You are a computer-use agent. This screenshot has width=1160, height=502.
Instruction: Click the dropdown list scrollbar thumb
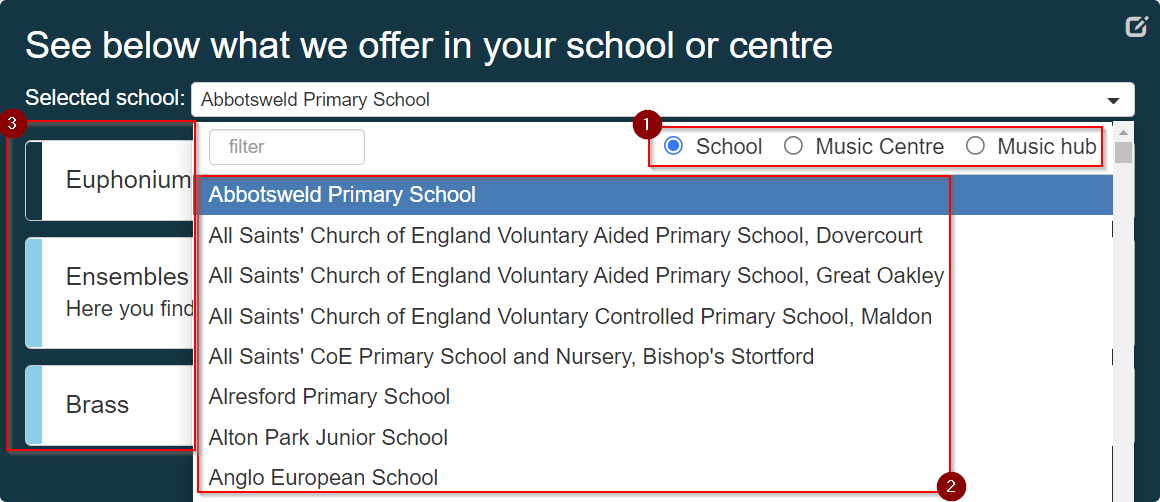(x=1123, y=152)
